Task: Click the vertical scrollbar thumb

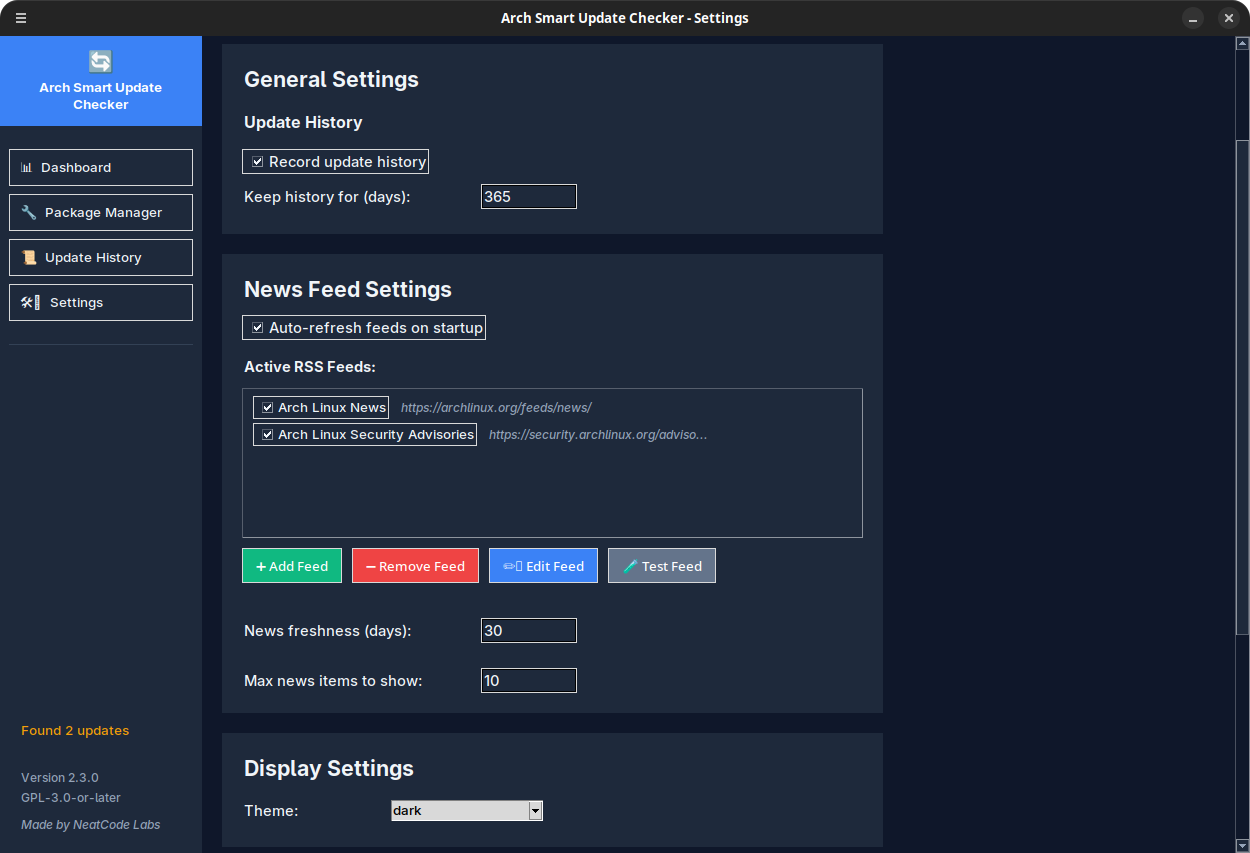Action: (1242, 387)
